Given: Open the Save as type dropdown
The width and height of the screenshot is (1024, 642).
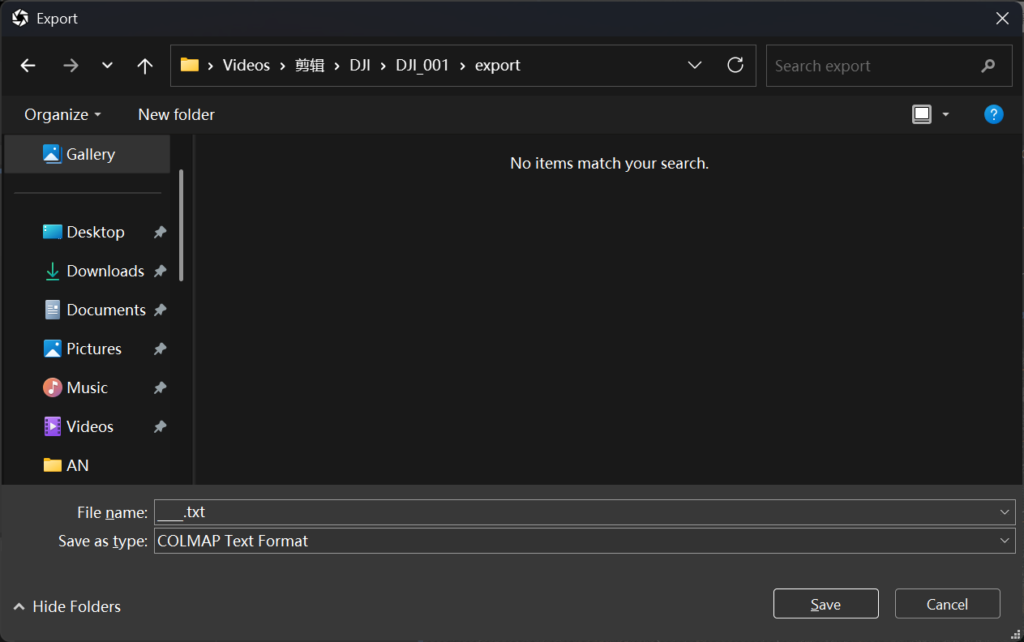Looking at the screenshot, I should click(x=1005, y=541).
